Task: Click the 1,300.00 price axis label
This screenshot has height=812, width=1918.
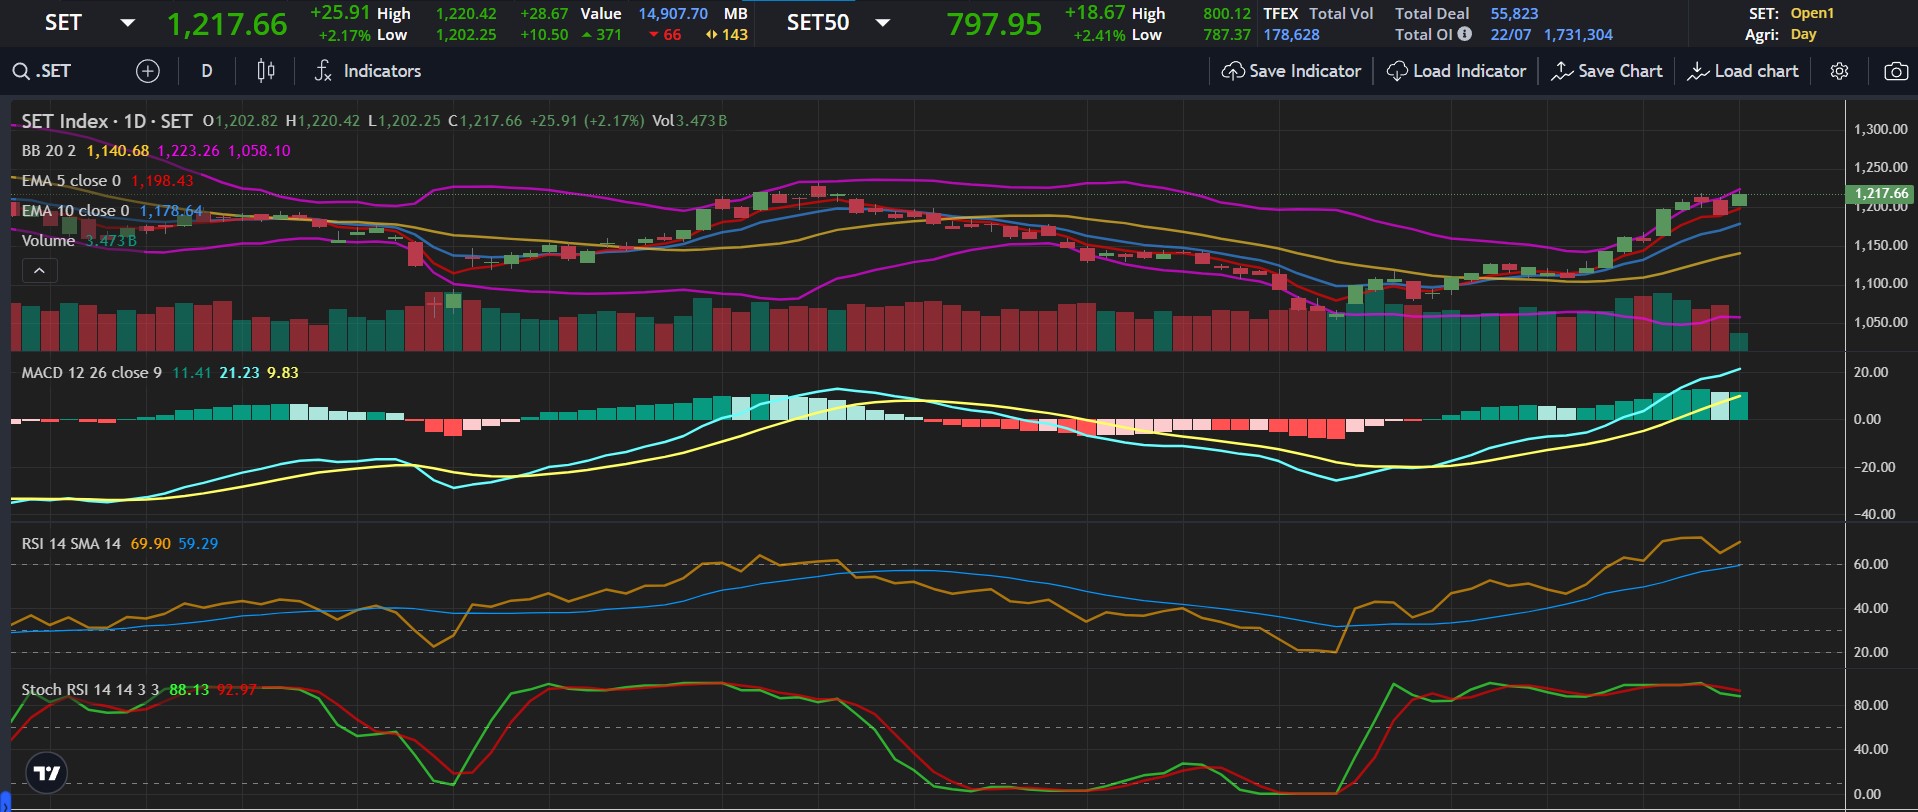Action: coord(1880,129)
